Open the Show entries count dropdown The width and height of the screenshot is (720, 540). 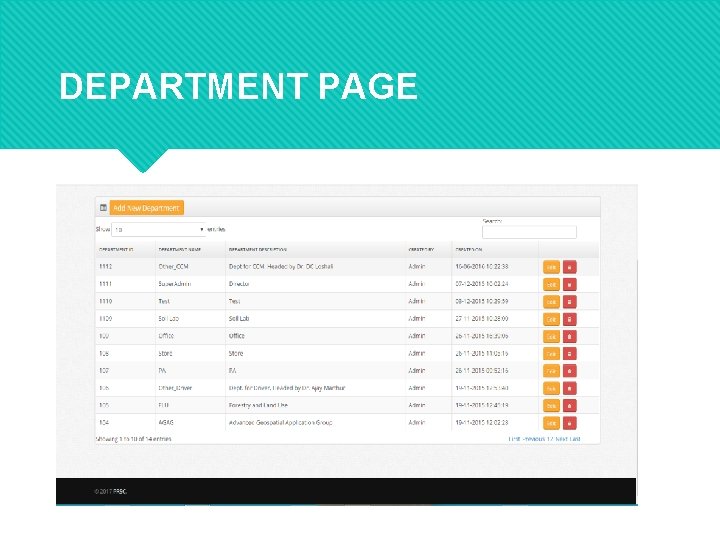158,229
